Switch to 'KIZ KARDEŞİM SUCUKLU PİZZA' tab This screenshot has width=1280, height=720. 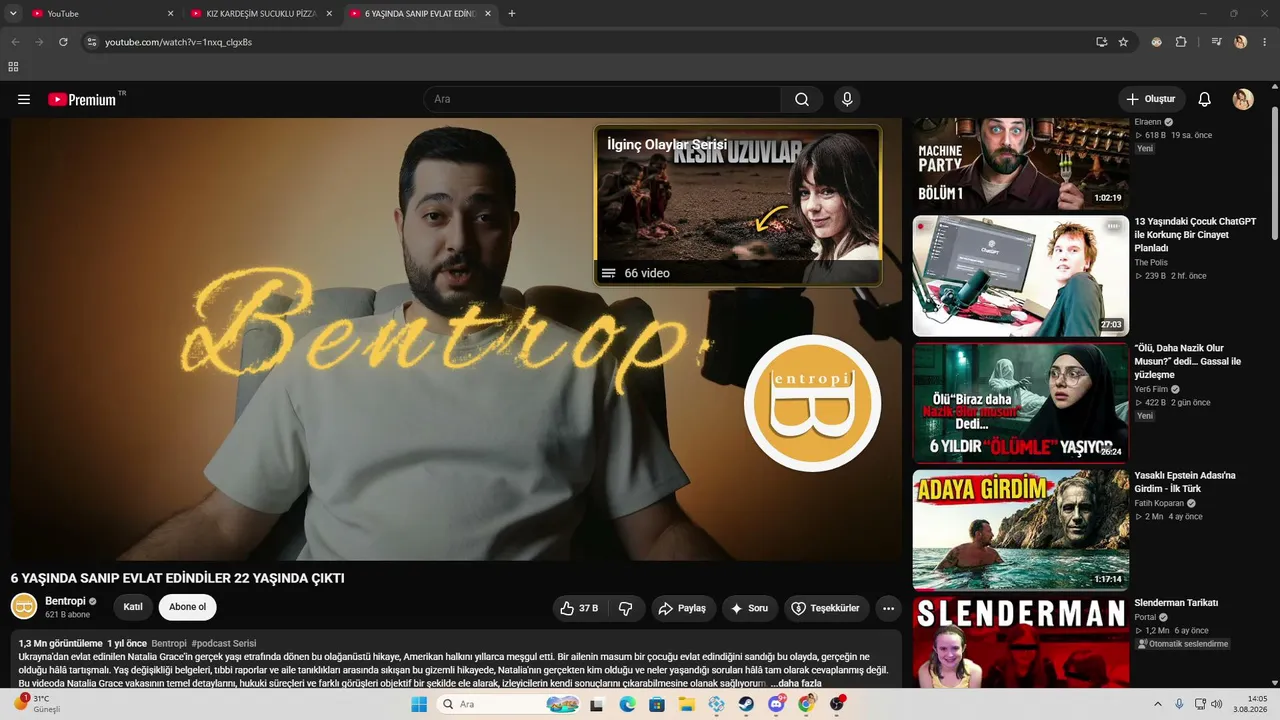coord(260,14)
